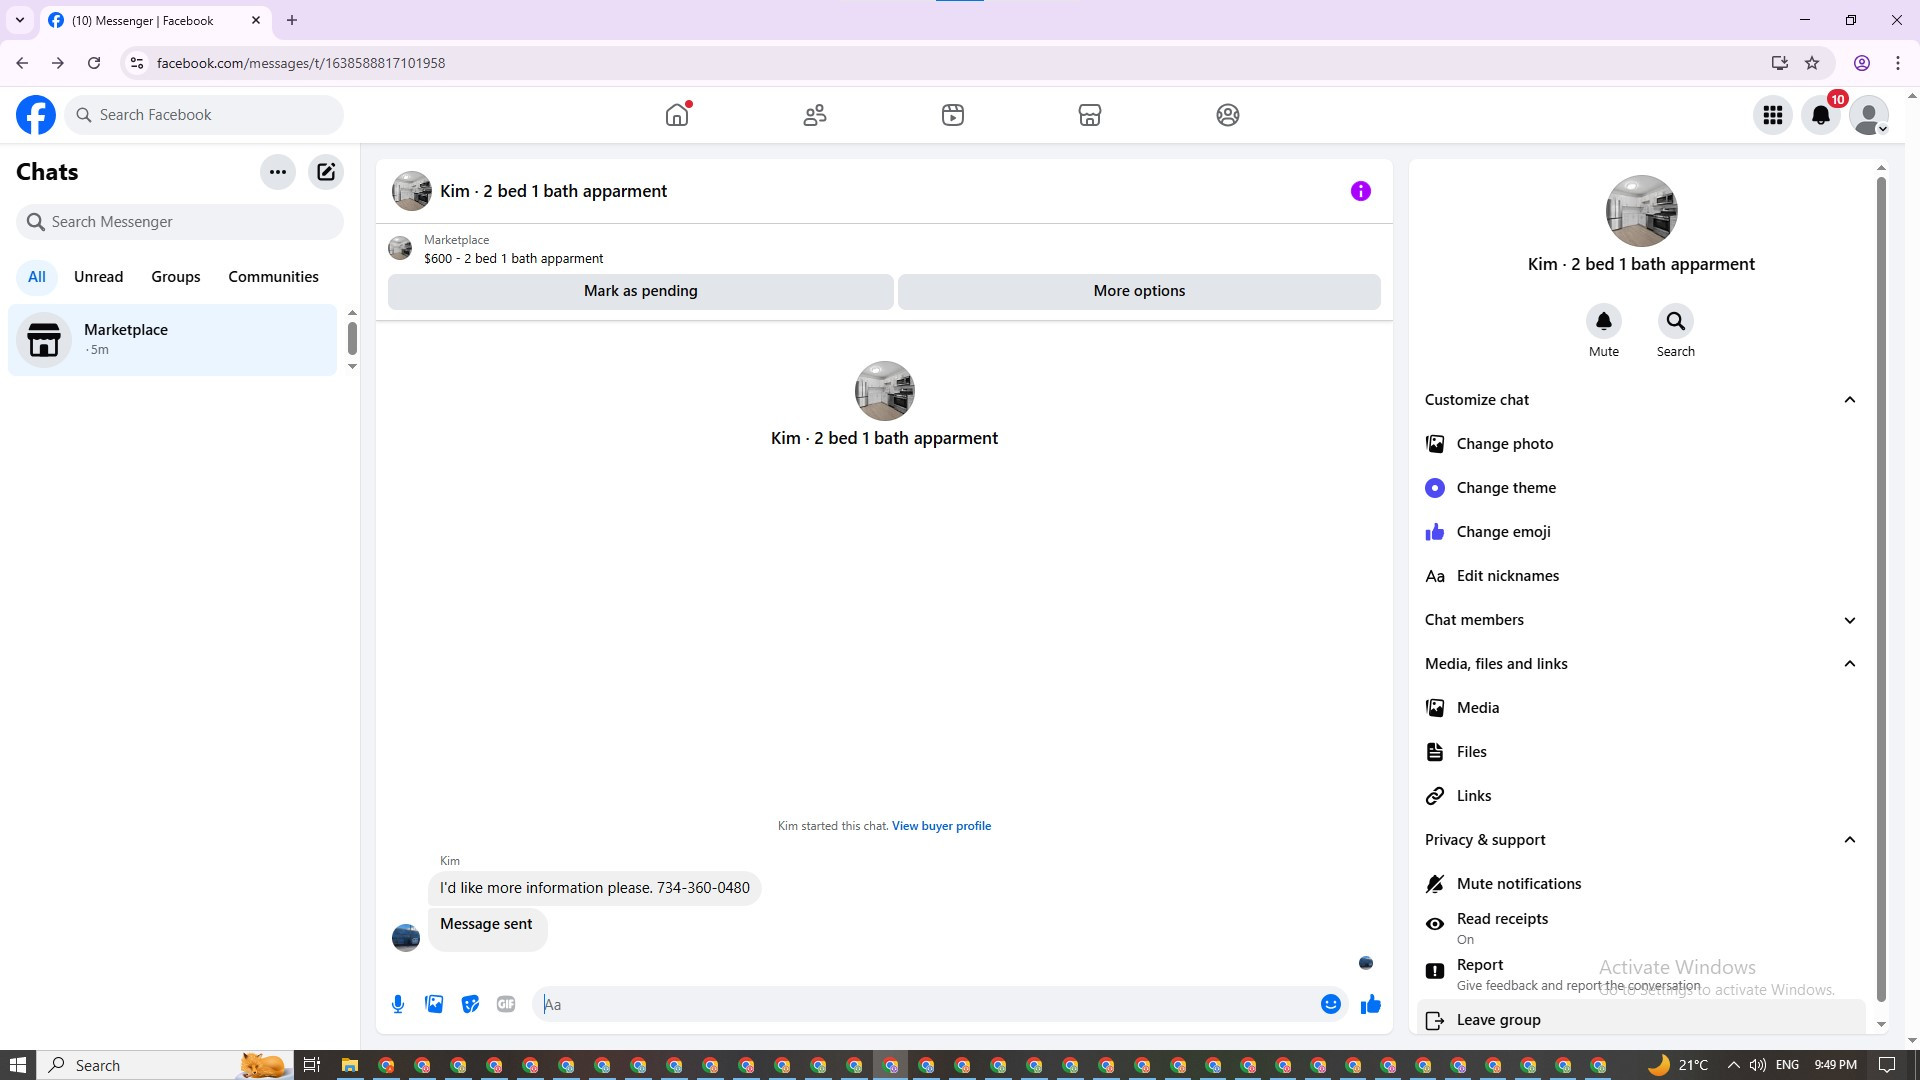Screen dimensions: 1920x1080
Task: Send a thumbs up like
Action: (1370, 1004)
